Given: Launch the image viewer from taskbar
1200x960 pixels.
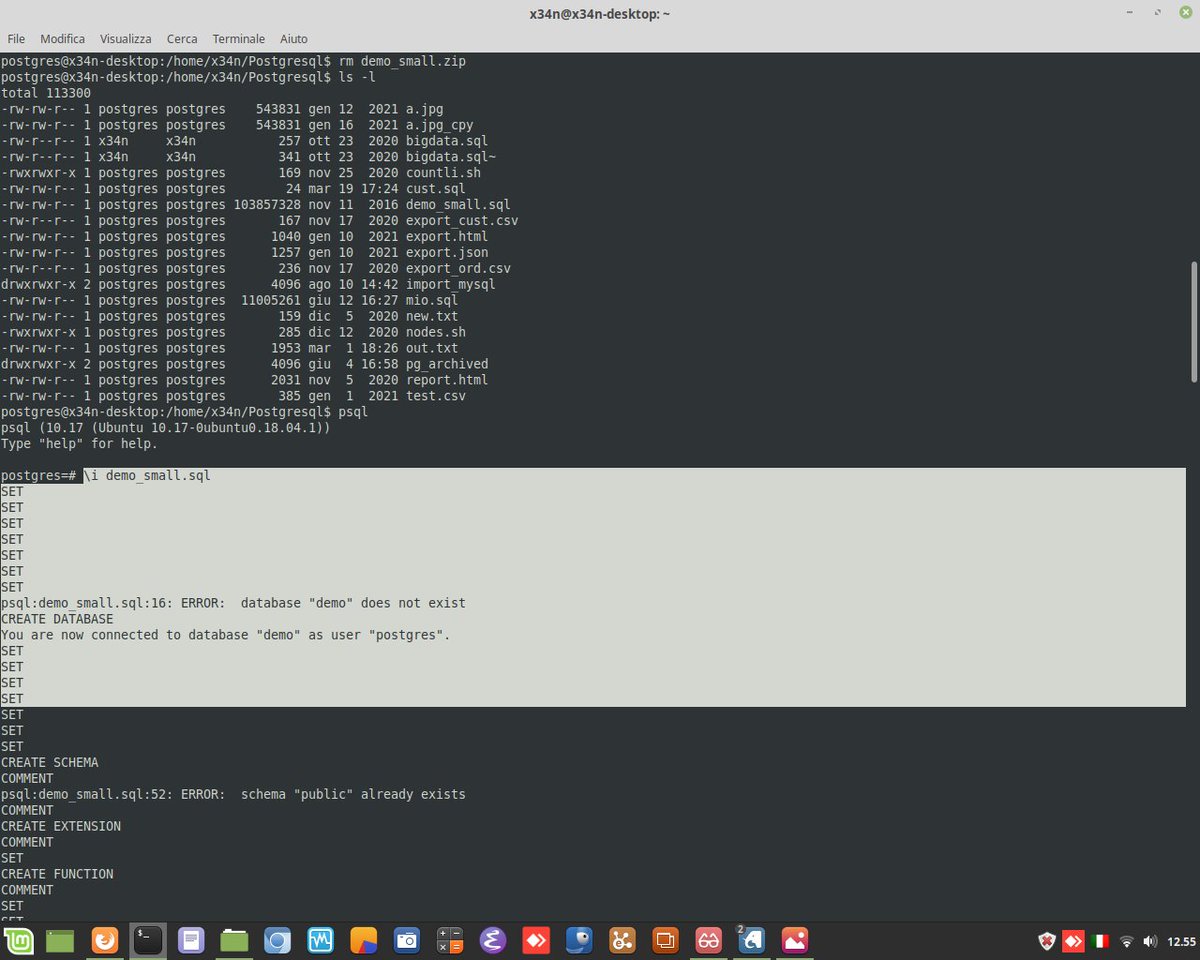Looking at the screenshot, I should click(x=793, y=940).
